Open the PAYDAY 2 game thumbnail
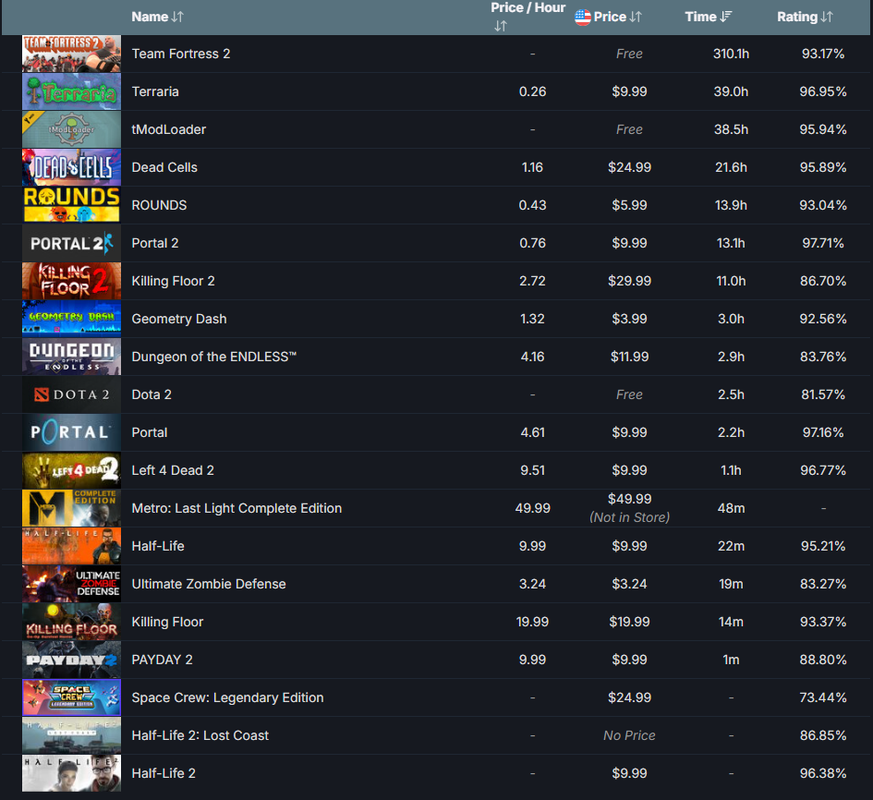 [71, 659]
